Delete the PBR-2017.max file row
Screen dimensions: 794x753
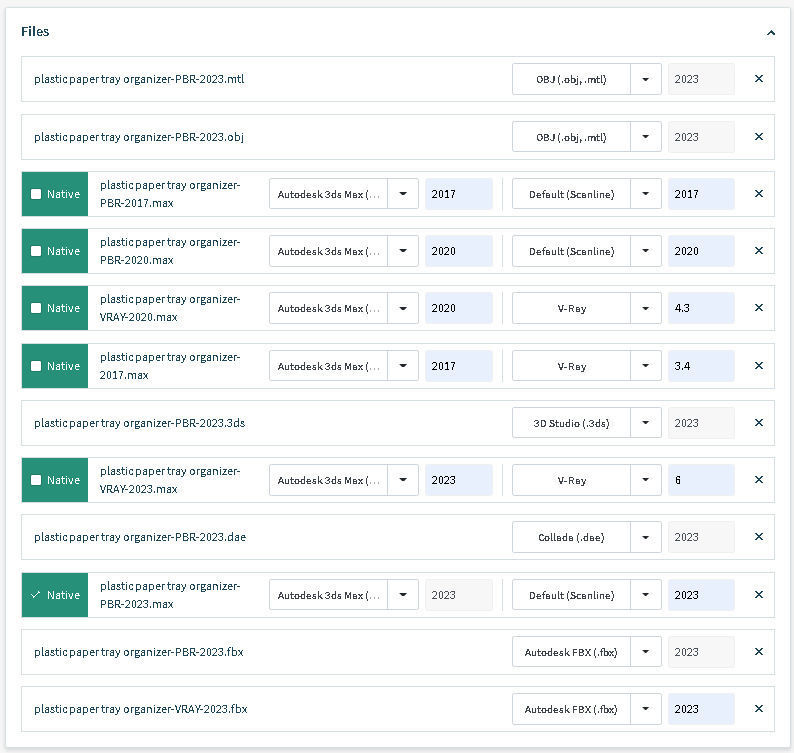[759, 194]
